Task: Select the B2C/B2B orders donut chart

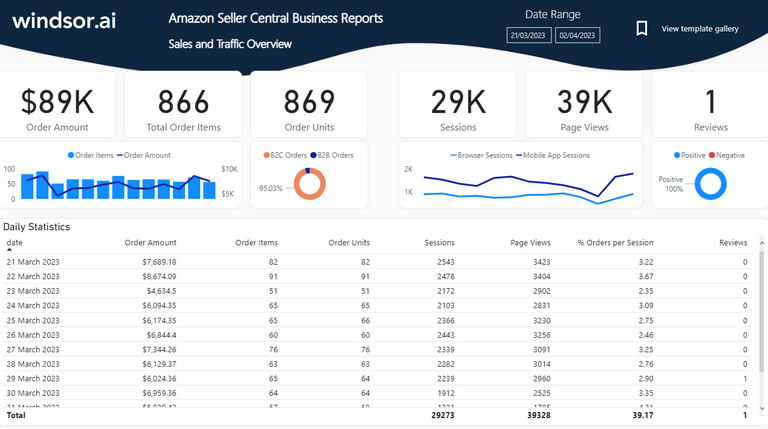Action: 310,184
